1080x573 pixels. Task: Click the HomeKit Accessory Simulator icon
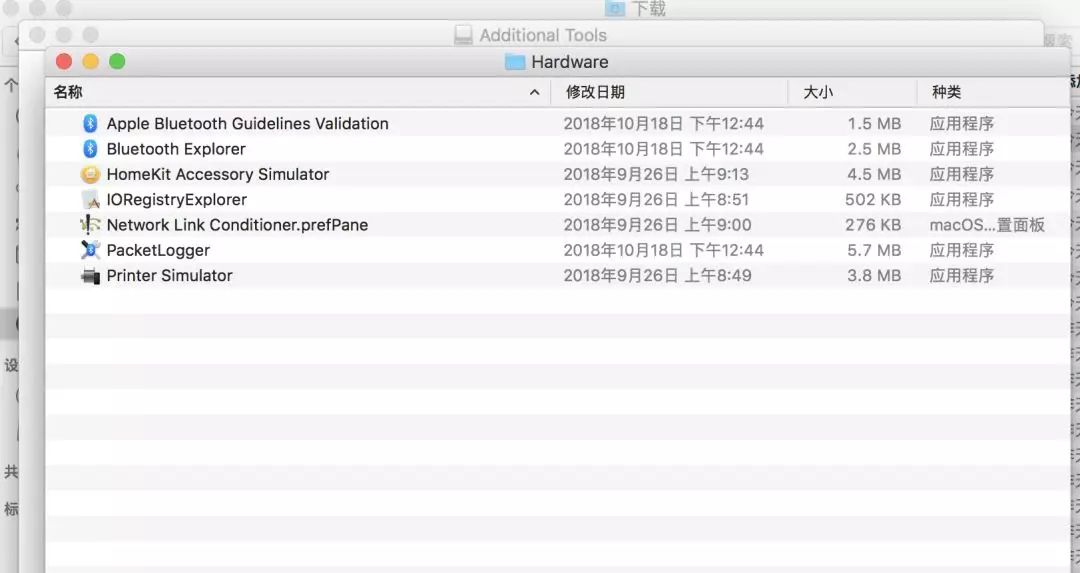click(x=90, y=174)
